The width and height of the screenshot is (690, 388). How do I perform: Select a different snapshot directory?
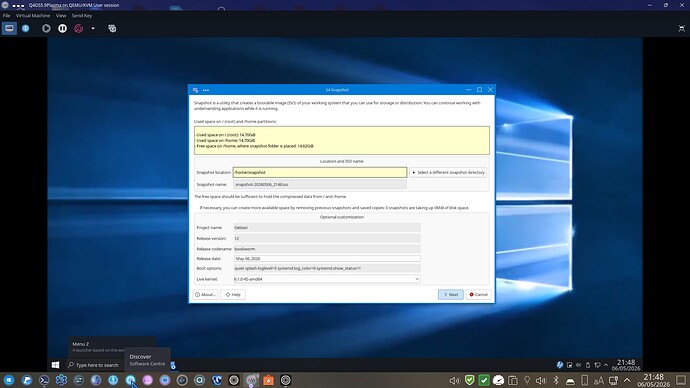(x=448, y=172)
